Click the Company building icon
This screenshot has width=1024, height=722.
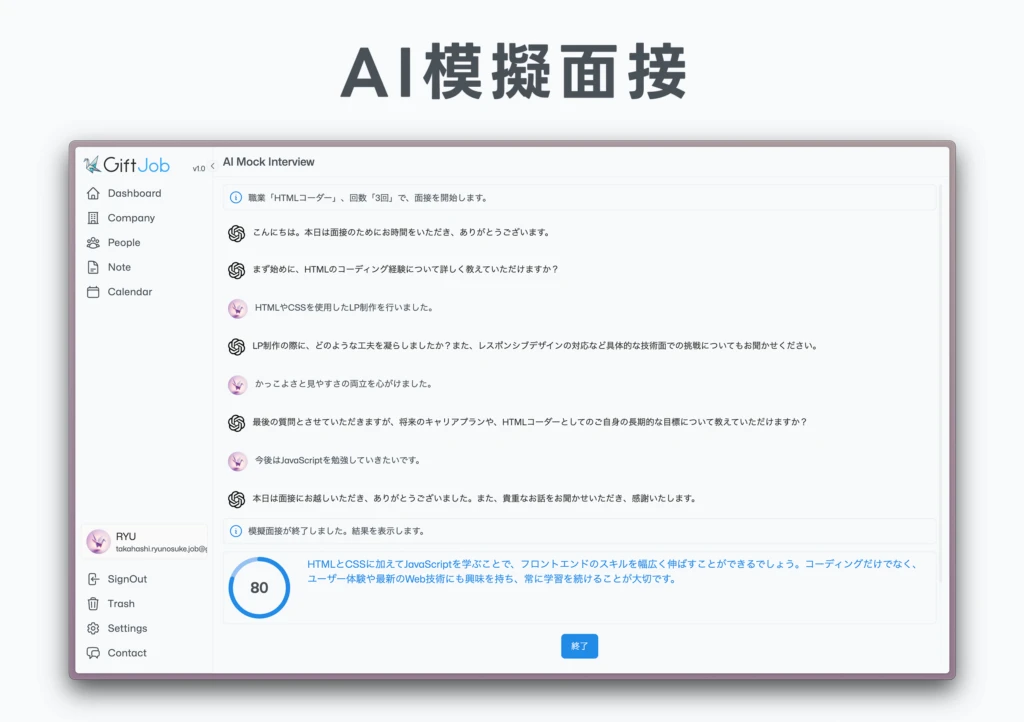coord(92,218)
